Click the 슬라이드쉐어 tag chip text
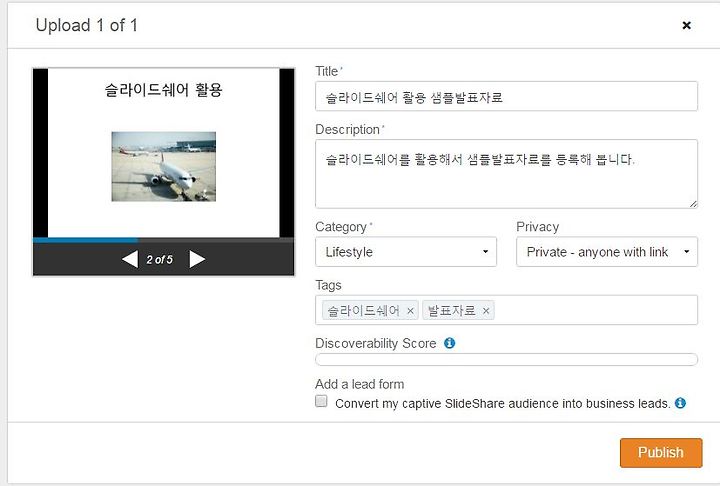 pyautogui.click(x=363, y=311)
